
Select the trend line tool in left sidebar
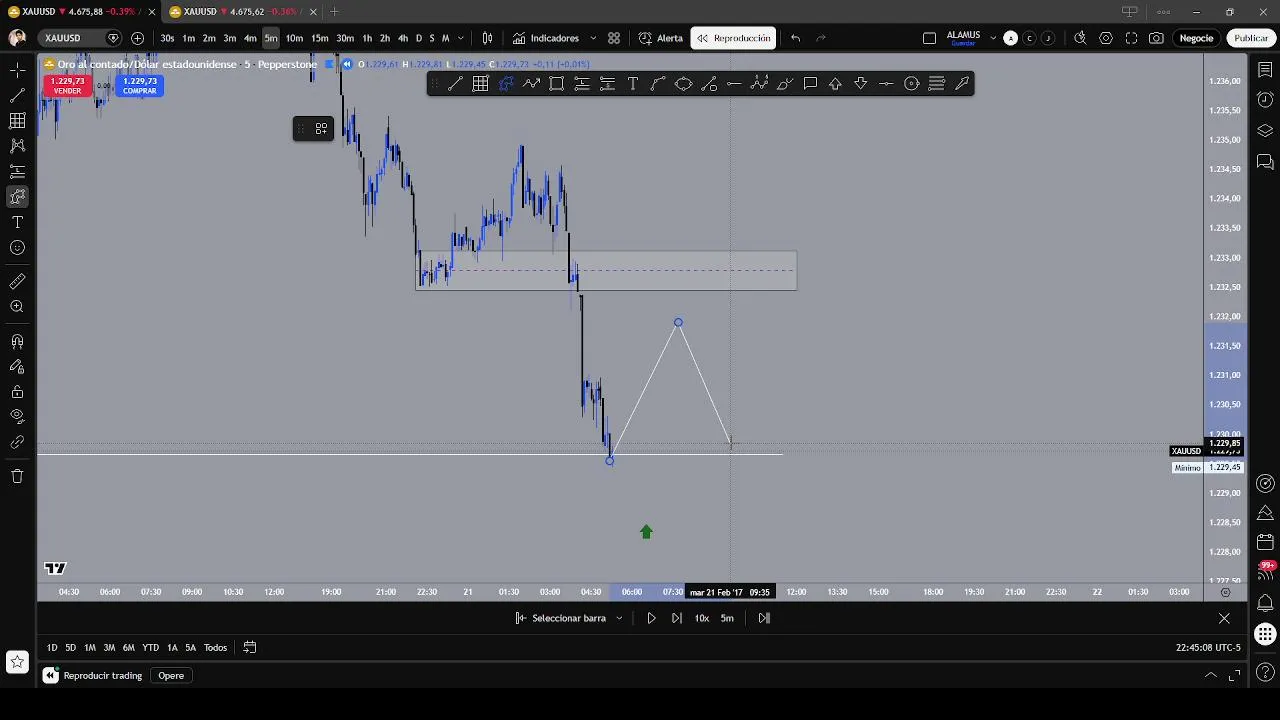(17, 96)
